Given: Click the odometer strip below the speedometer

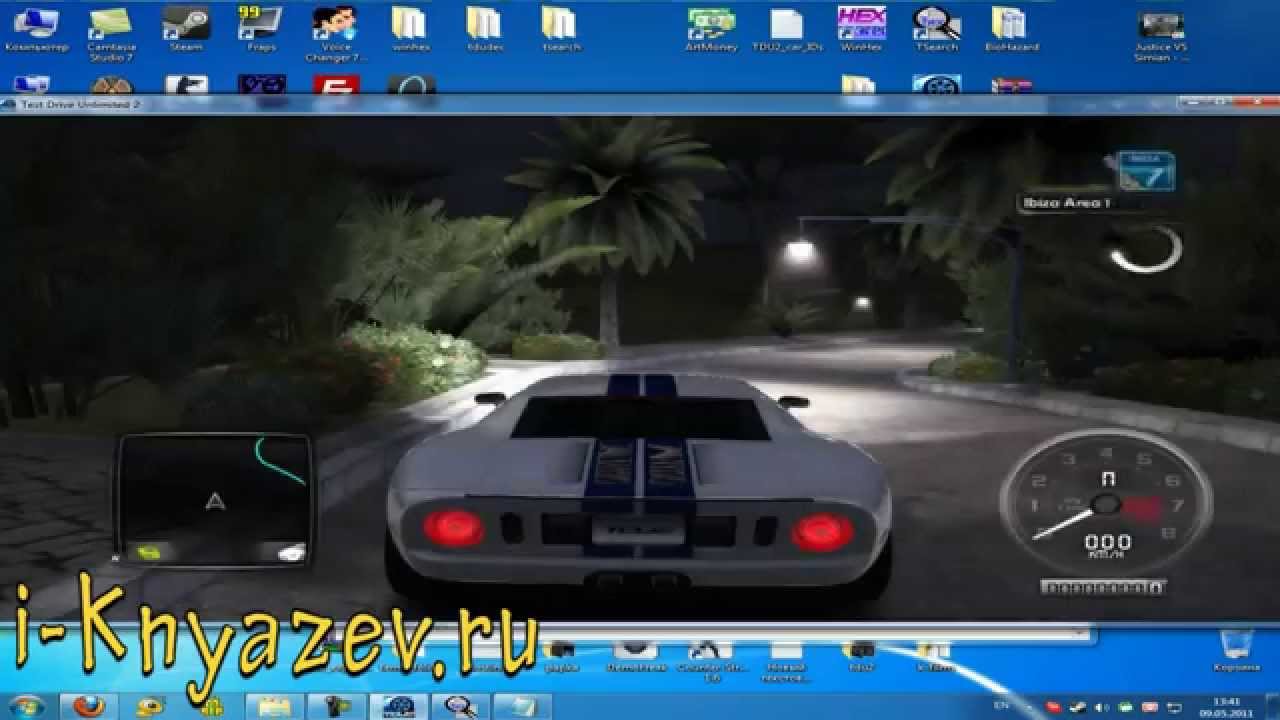Looking at the screenshot, I should click(x=1102, y=587).
